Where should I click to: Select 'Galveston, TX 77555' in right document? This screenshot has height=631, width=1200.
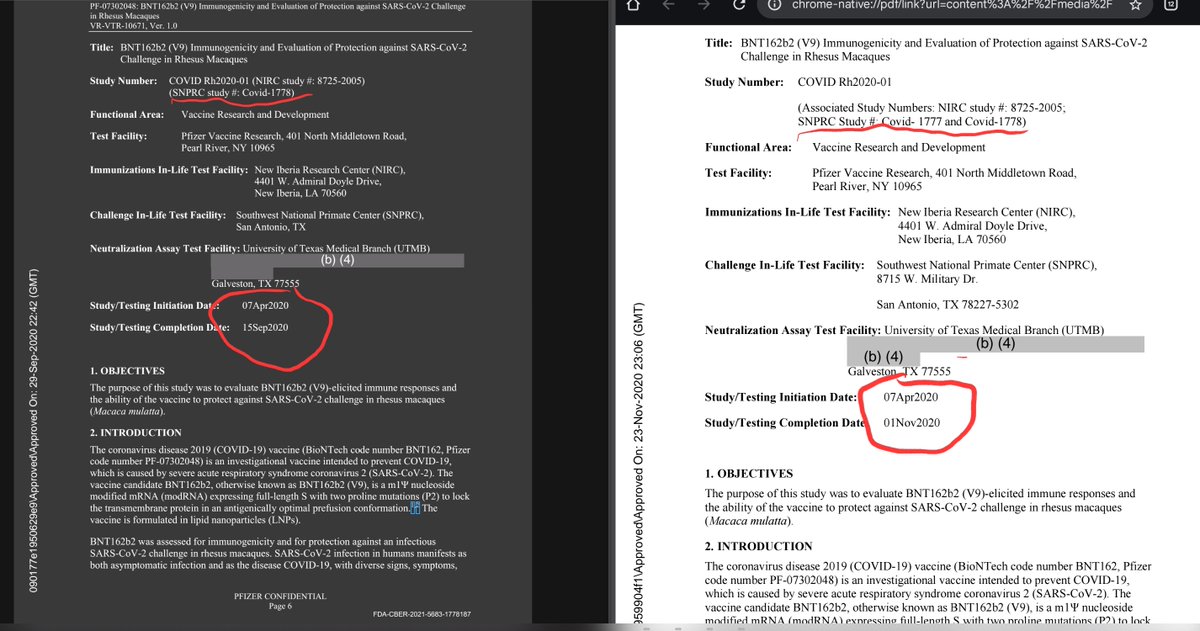pos(899,371)
